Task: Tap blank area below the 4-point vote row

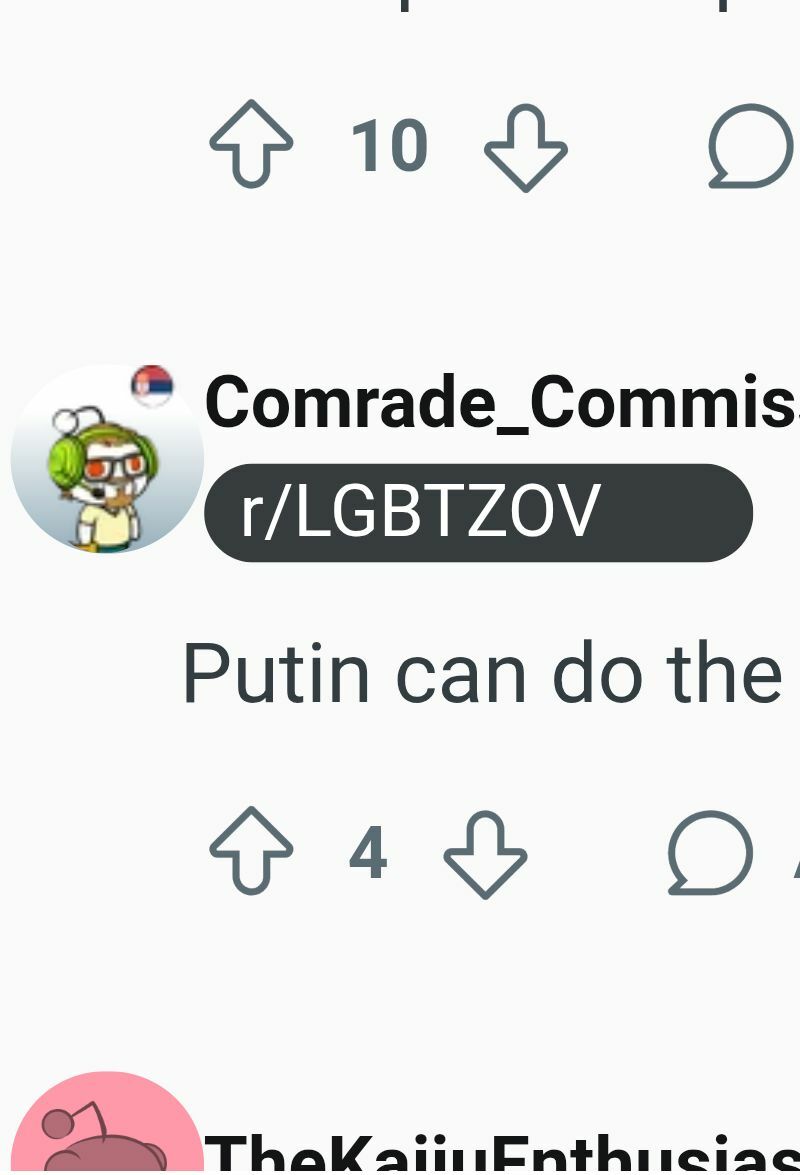Action: [x=400, y=982]
